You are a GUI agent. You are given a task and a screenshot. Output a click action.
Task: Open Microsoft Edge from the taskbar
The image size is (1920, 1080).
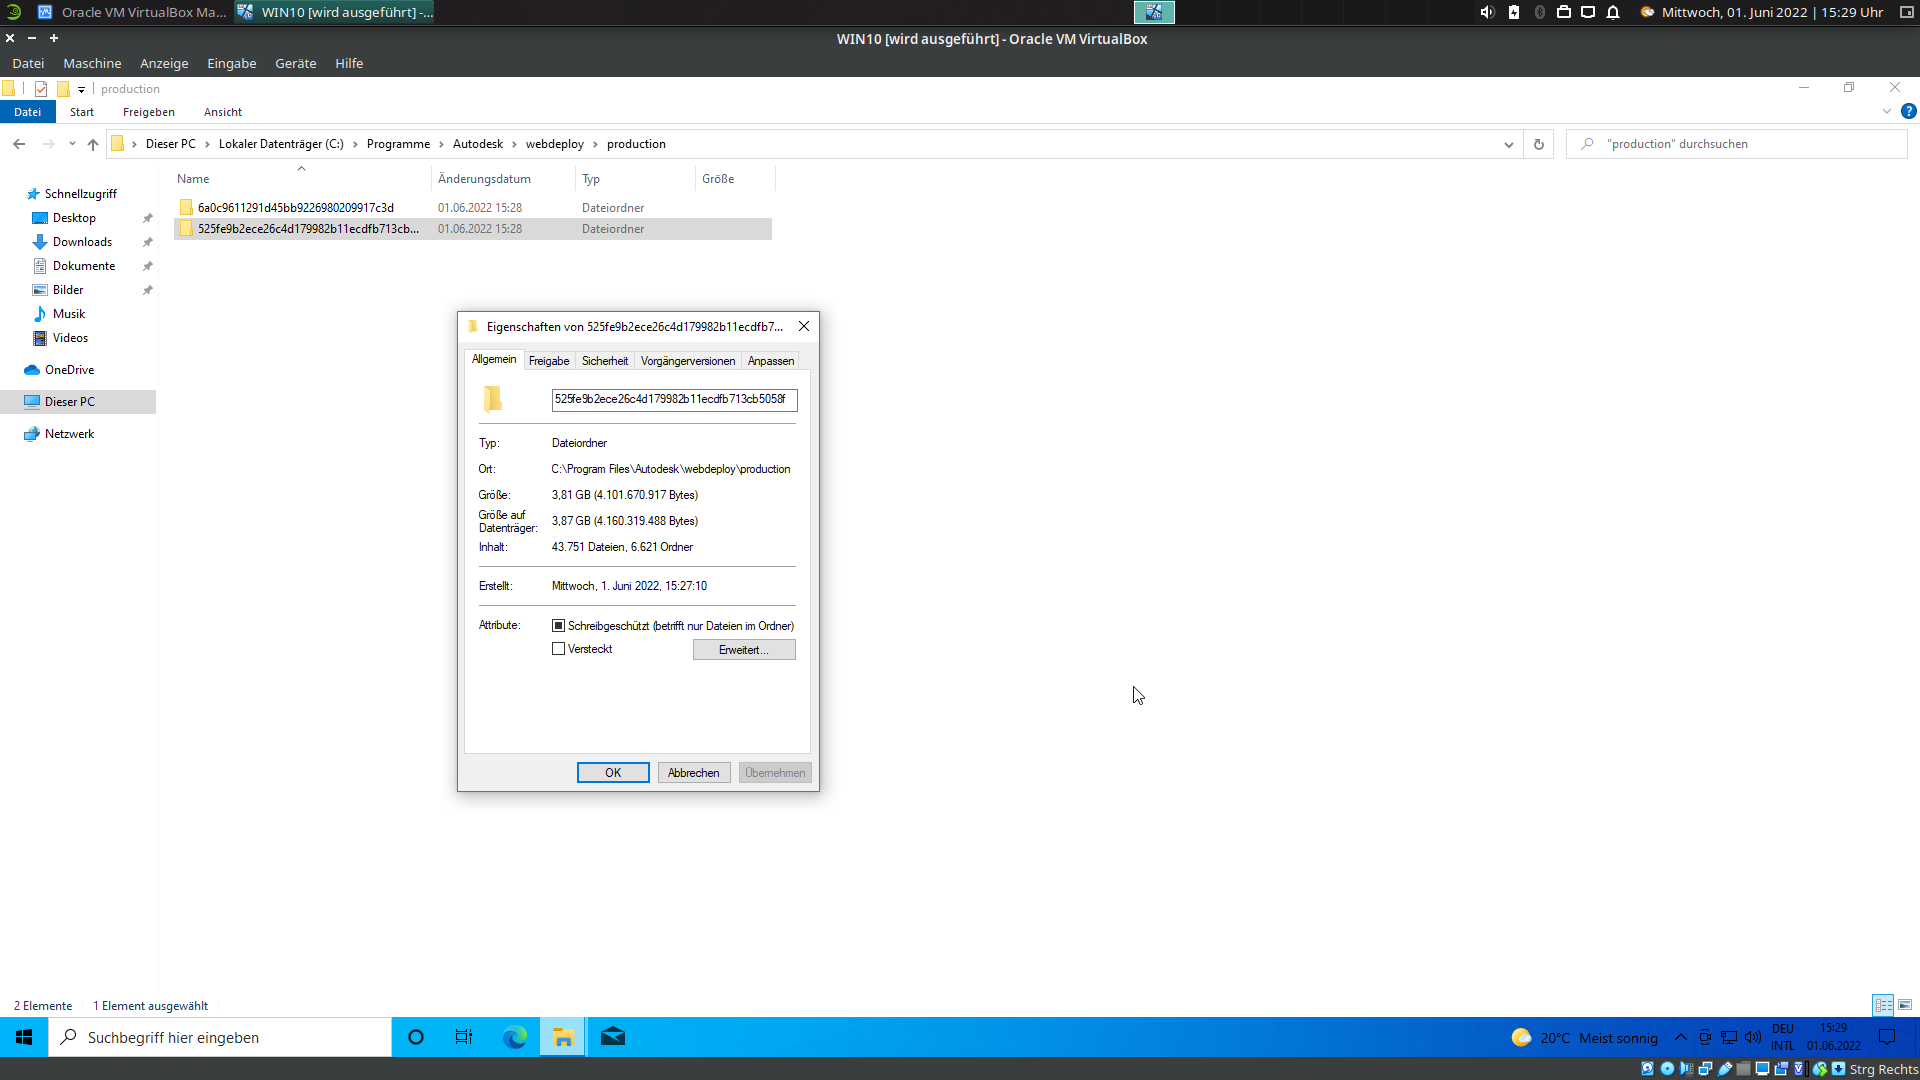click(x=514, y=1037)
